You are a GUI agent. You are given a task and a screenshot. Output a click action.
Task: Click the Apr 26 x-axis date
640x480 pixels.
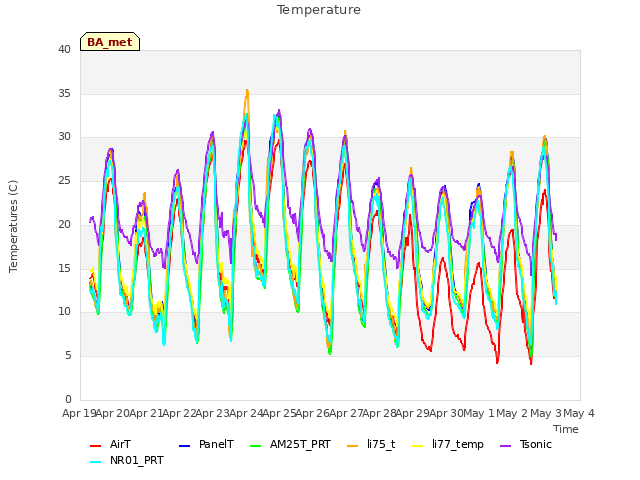coord(313,413)
